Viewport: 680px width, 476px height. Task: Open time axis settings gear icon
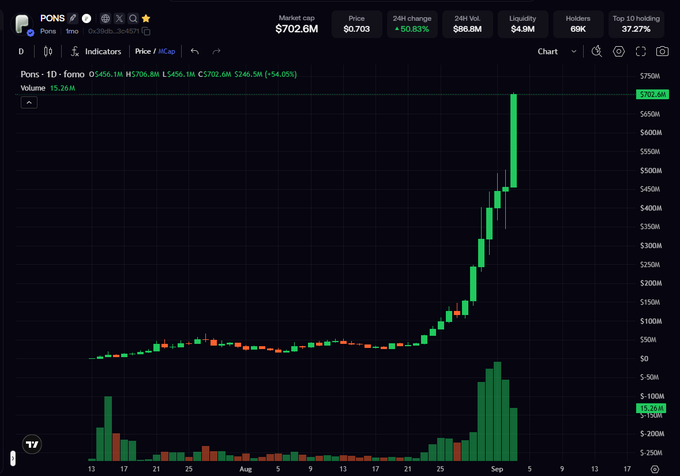655,469
